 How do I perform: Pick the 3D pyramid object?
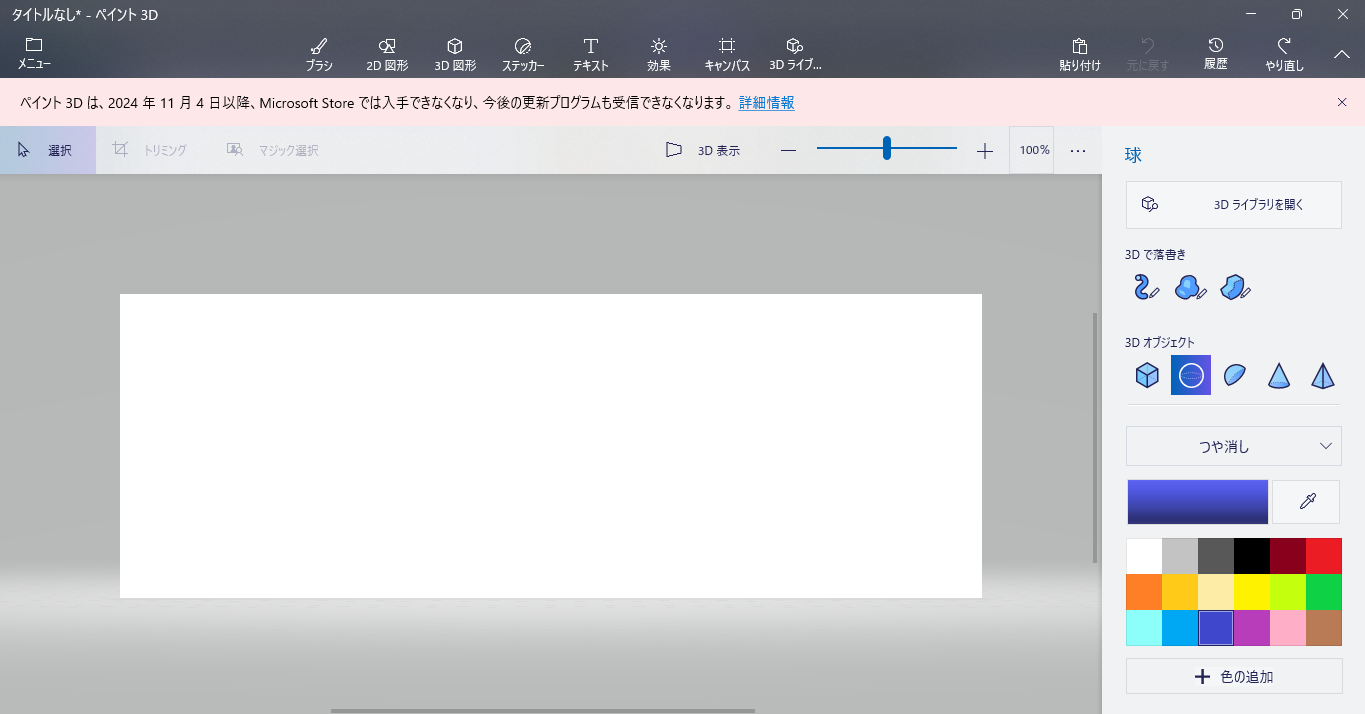click(x=1322, y=375)
